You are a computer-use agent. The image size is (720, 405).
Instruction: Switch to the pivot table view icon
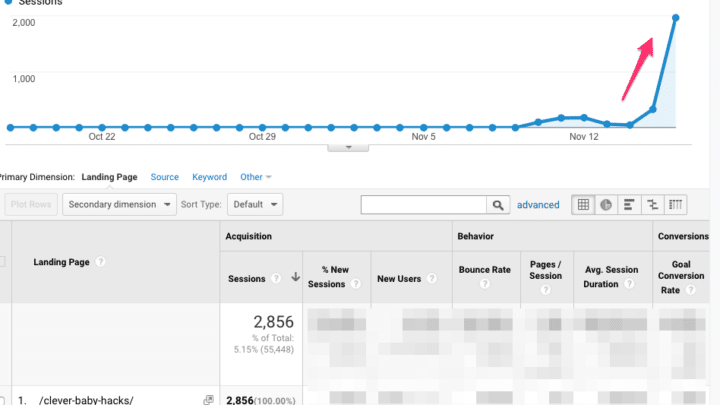tap(675, 205)
